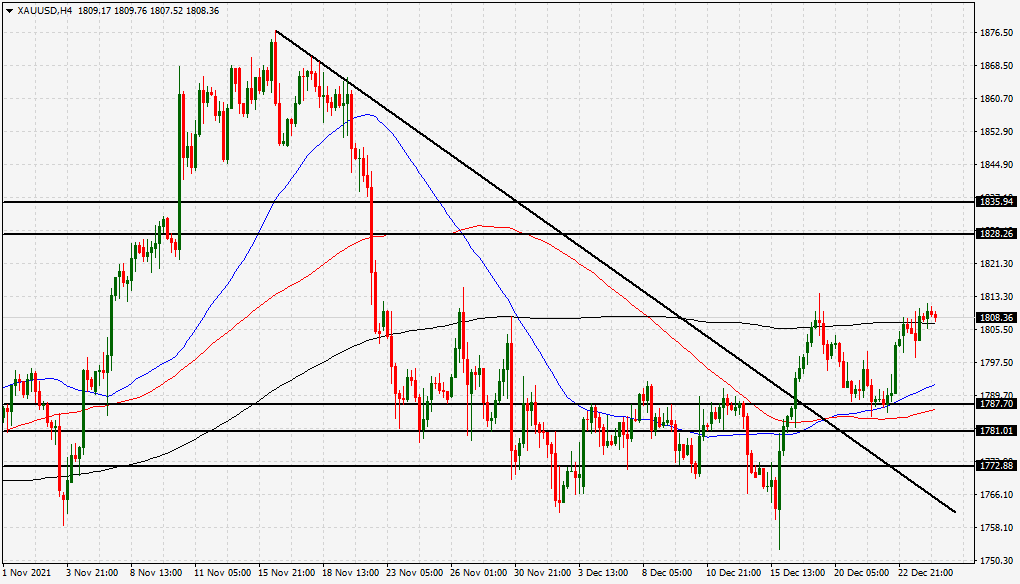Click the 20 Dec 05:00 time label

point(861,573)
